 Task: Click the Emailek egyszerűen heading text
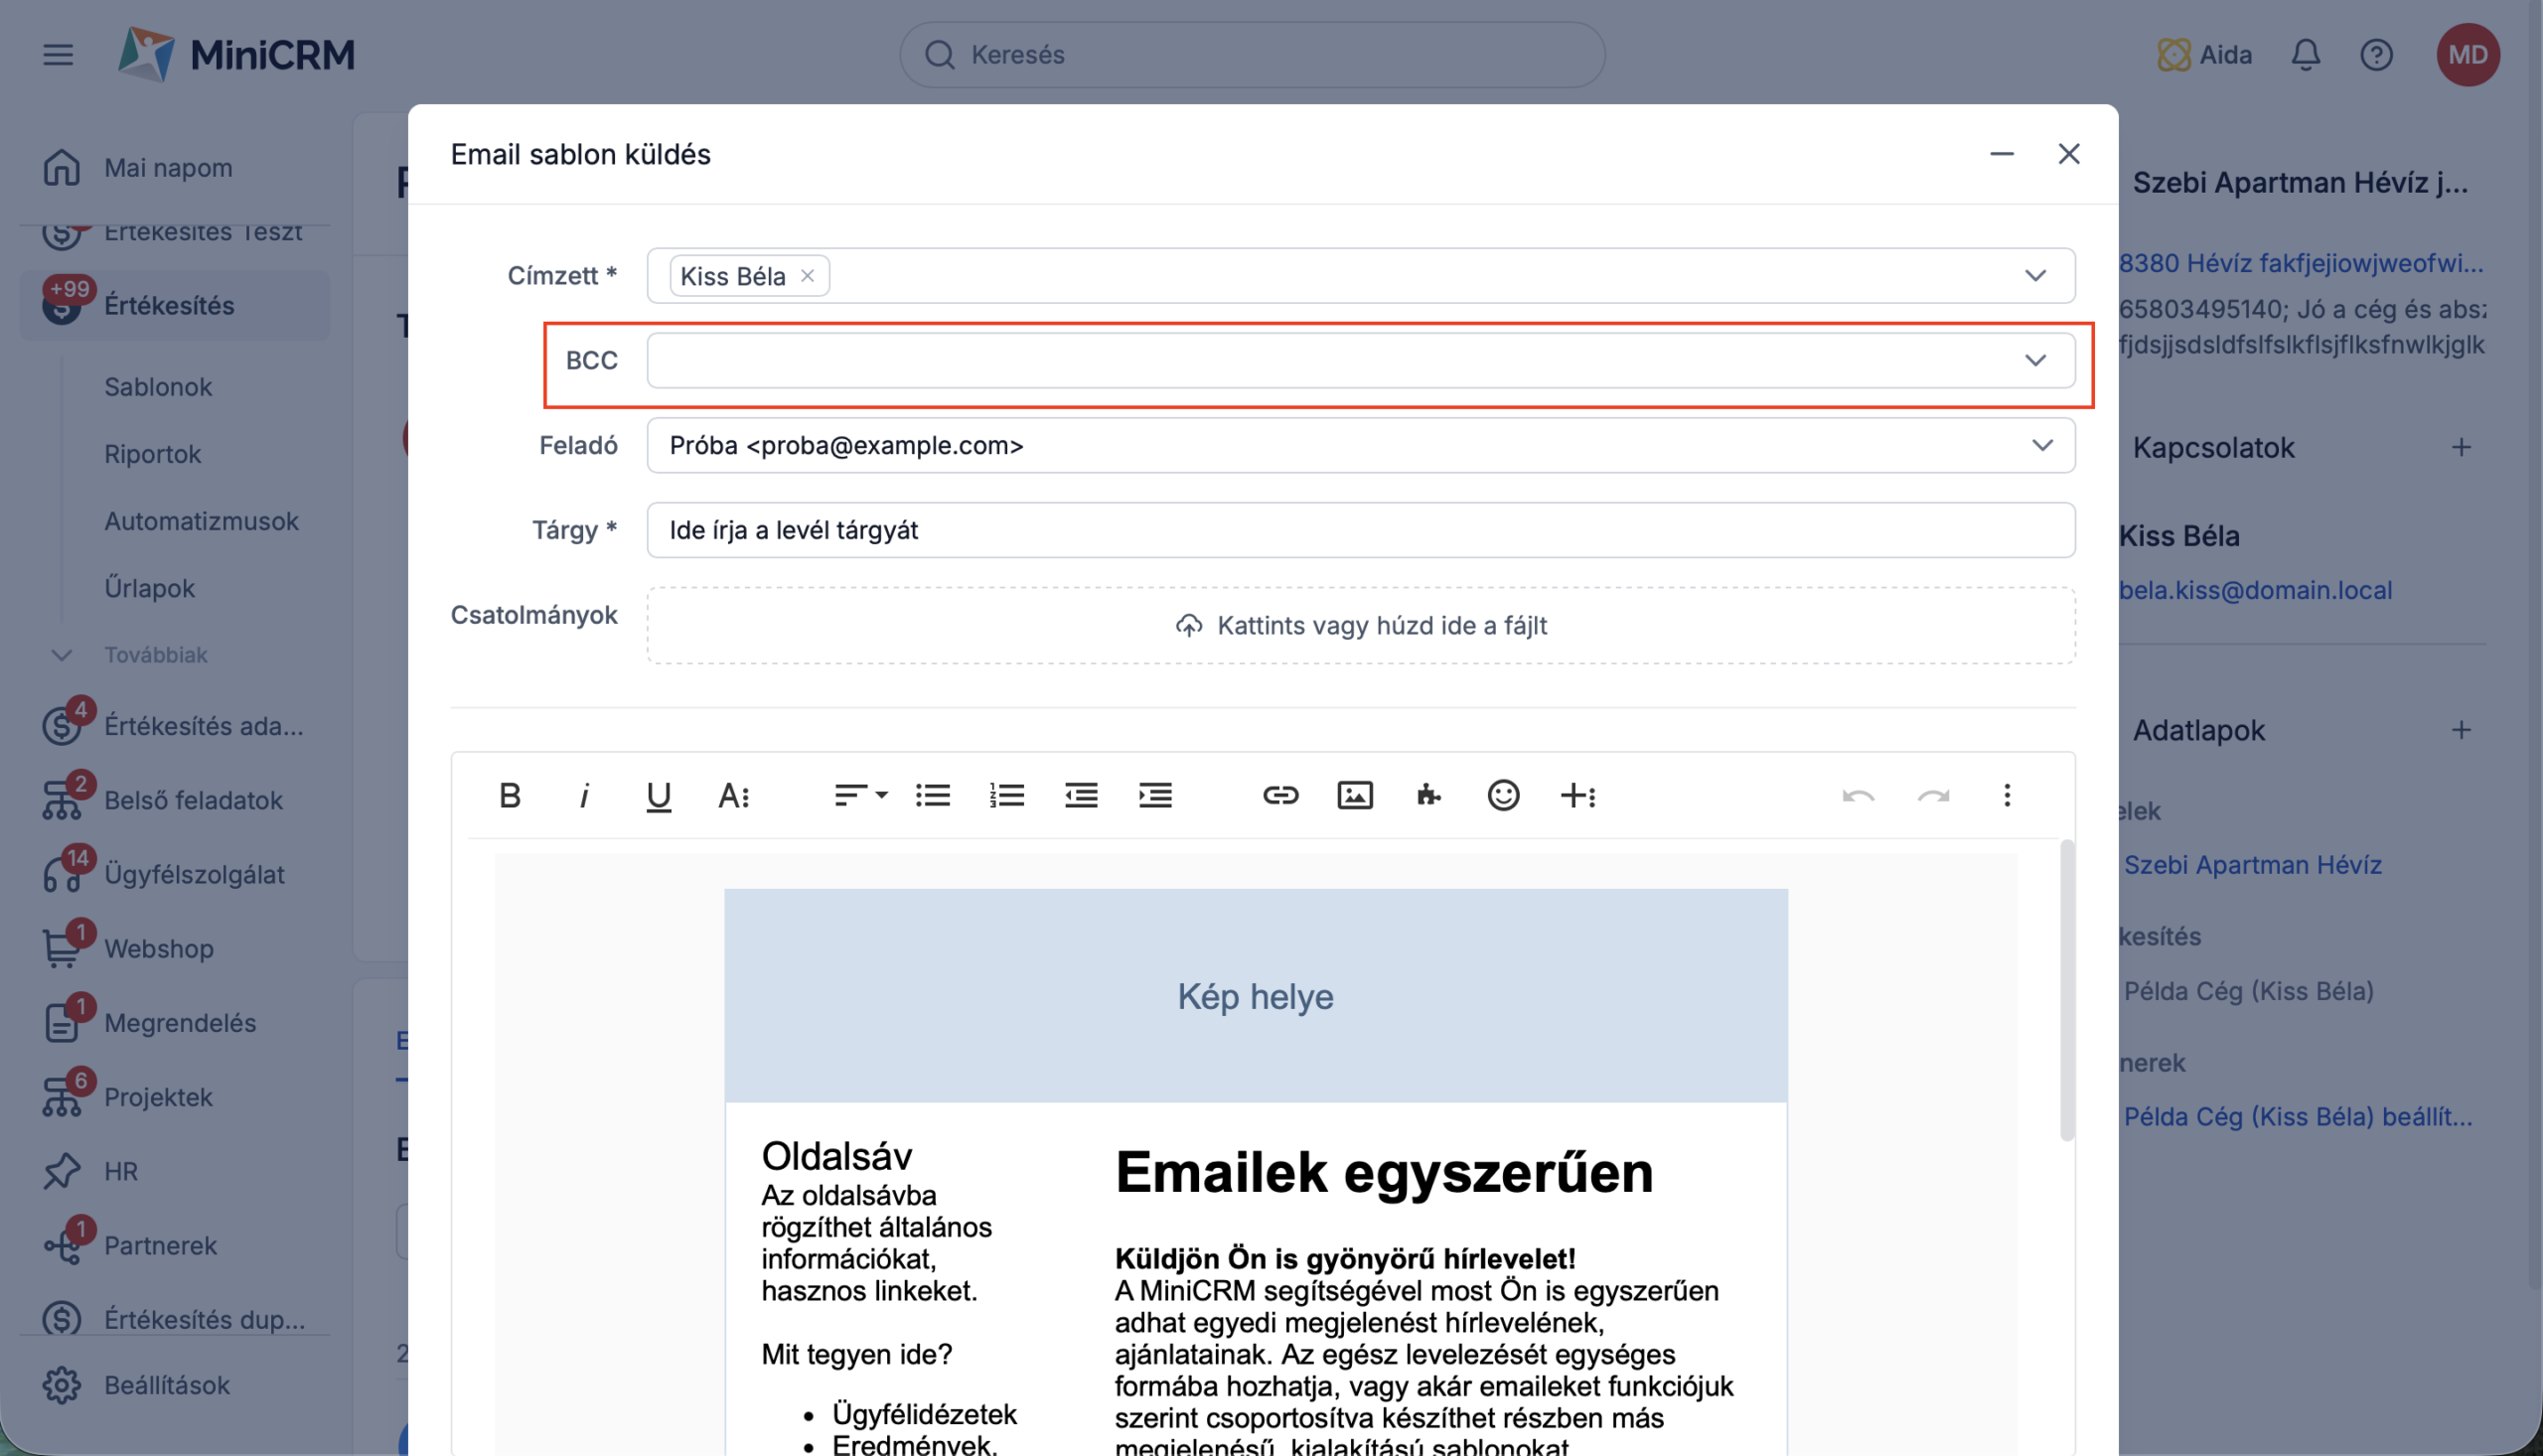tap(1383, 1172)
